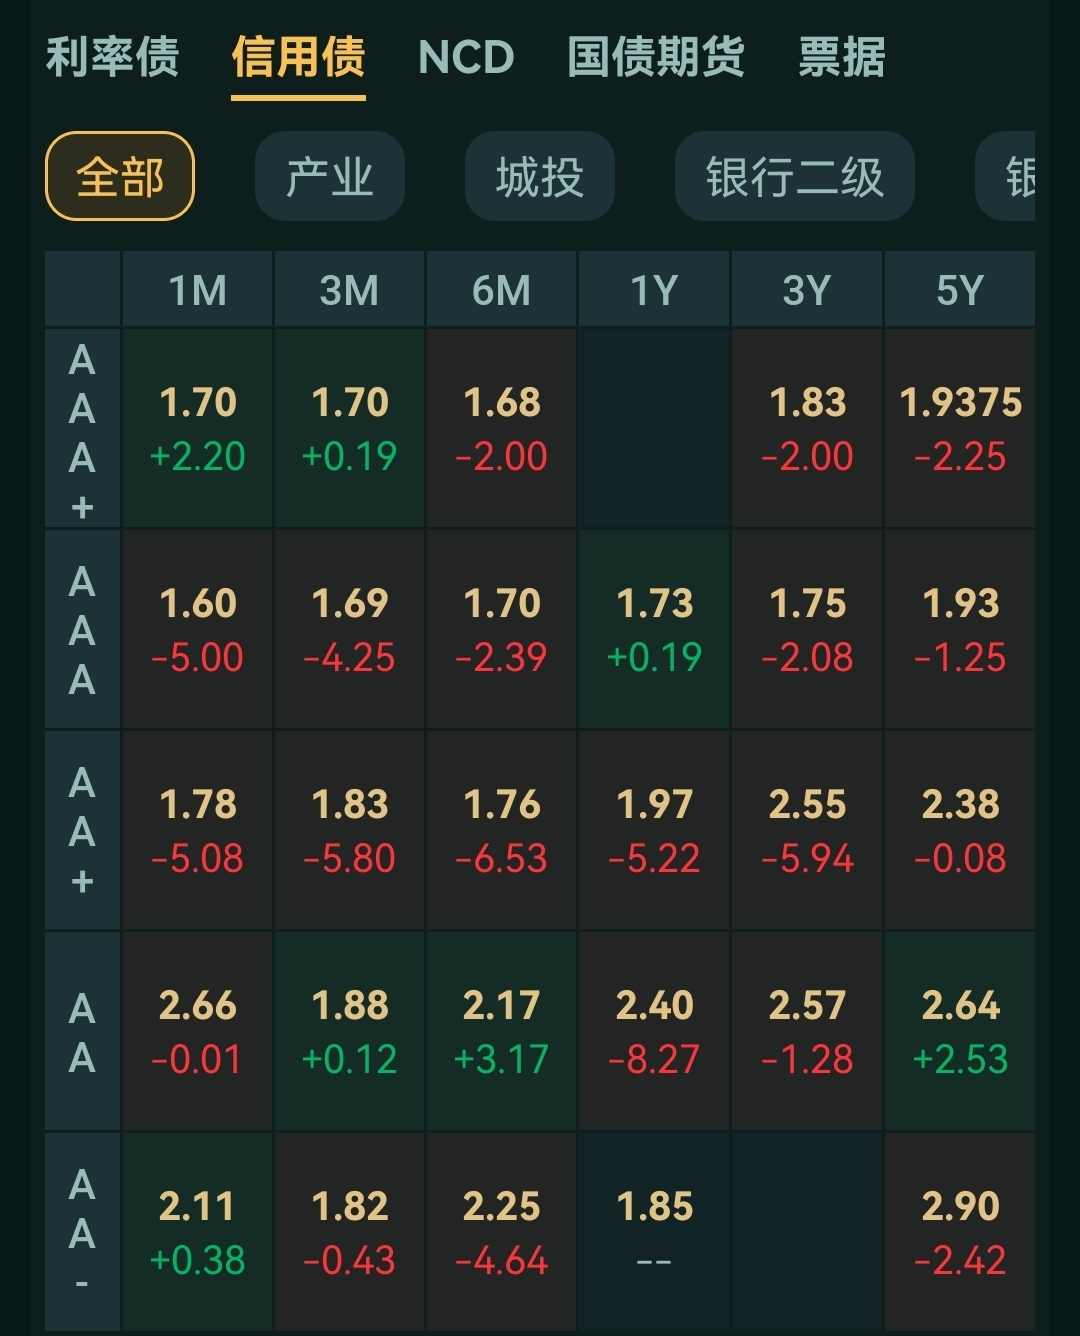The height and width of the screenshot is (1336, 1080).
Task: Tap the 5Y column header
Action: (960, 290)
